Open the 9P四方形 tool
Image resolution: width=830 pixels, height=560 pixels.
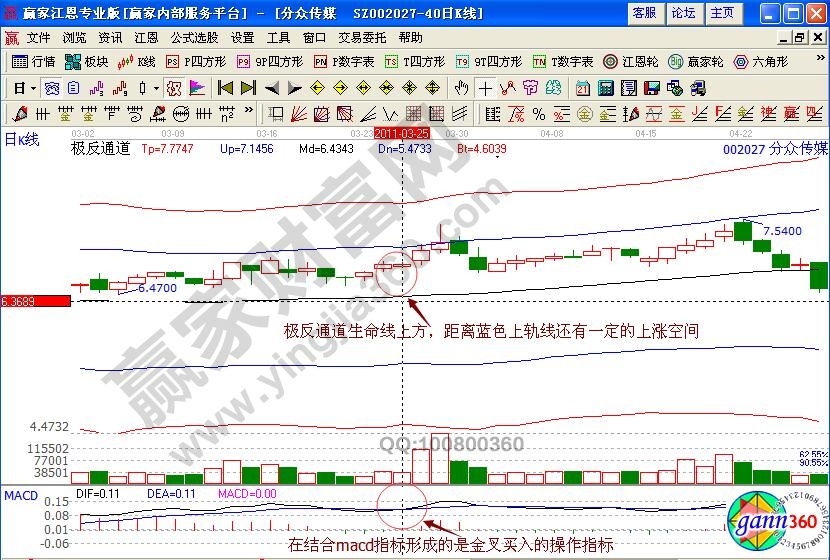[270, 62]
